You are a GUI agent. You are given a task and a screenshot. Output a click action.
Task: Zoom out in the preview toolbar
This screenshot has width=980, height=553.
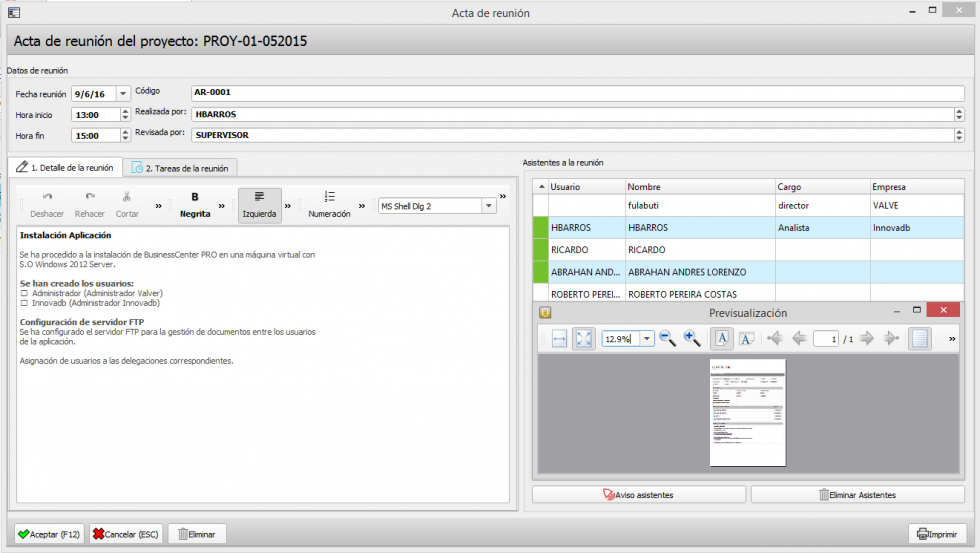(x=668, y=339)
